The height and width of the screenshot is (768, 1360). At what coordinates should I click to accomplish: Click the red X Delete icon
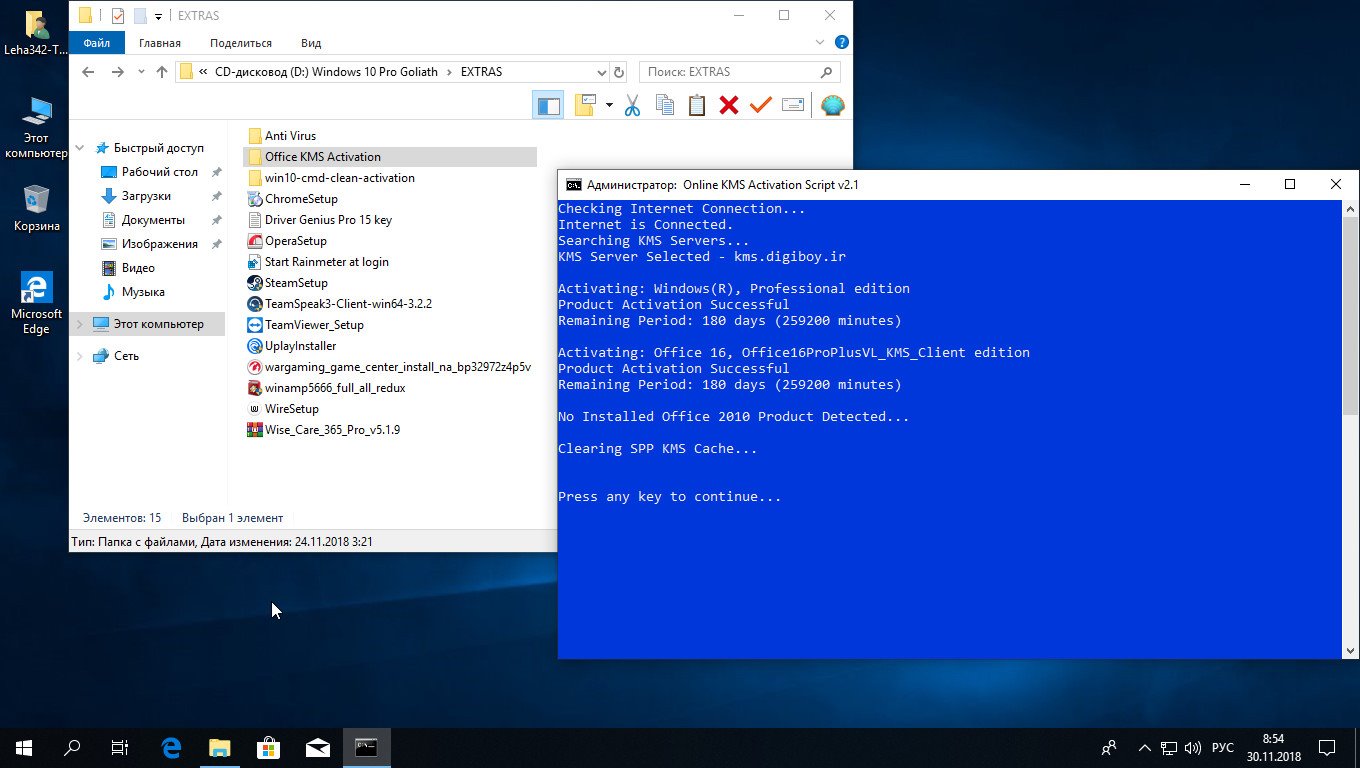click(729, 105)
